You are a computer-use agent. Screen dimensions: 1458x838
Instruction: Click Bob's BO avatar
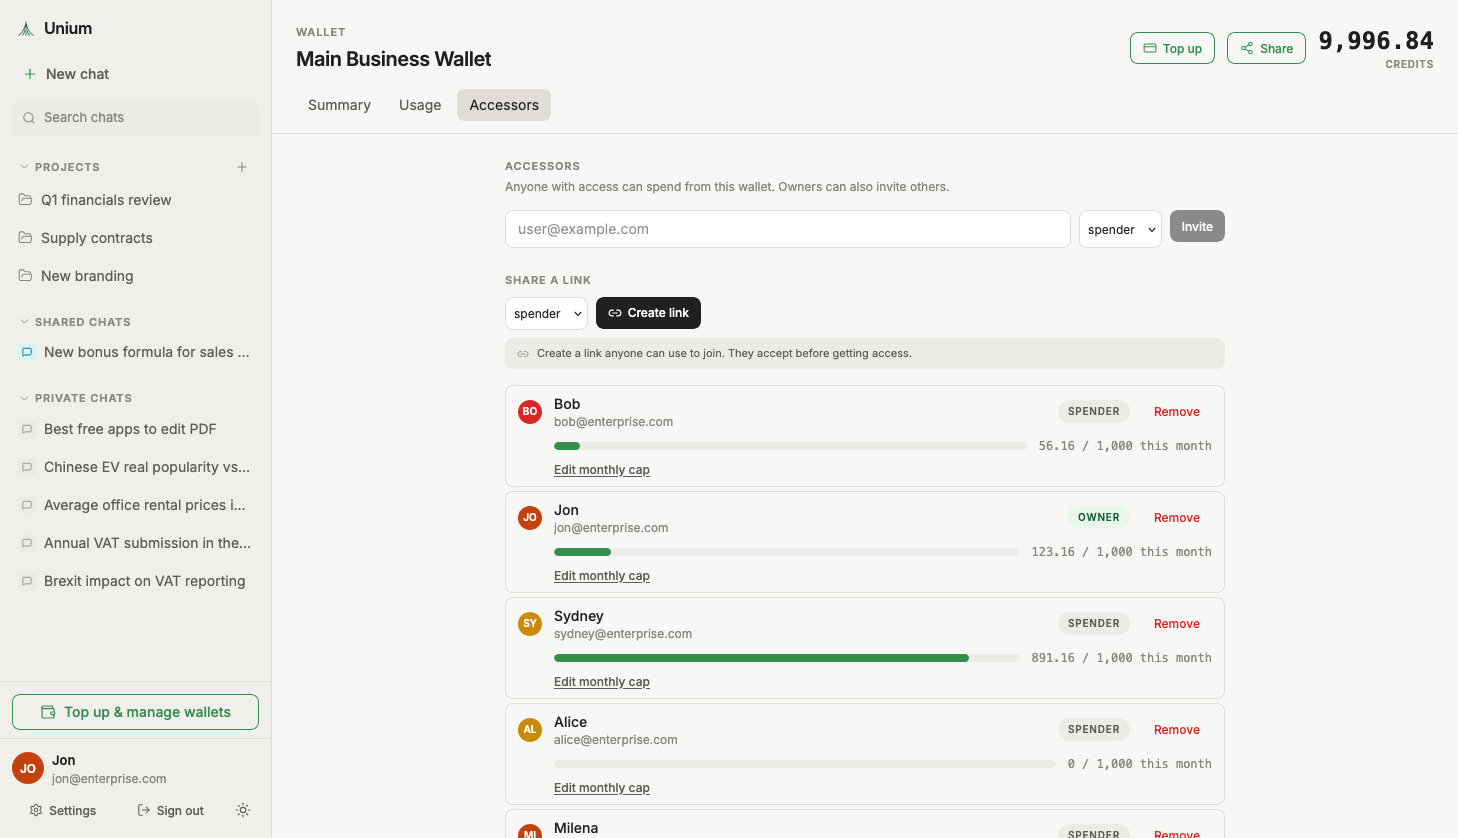(x=530, y=411)
